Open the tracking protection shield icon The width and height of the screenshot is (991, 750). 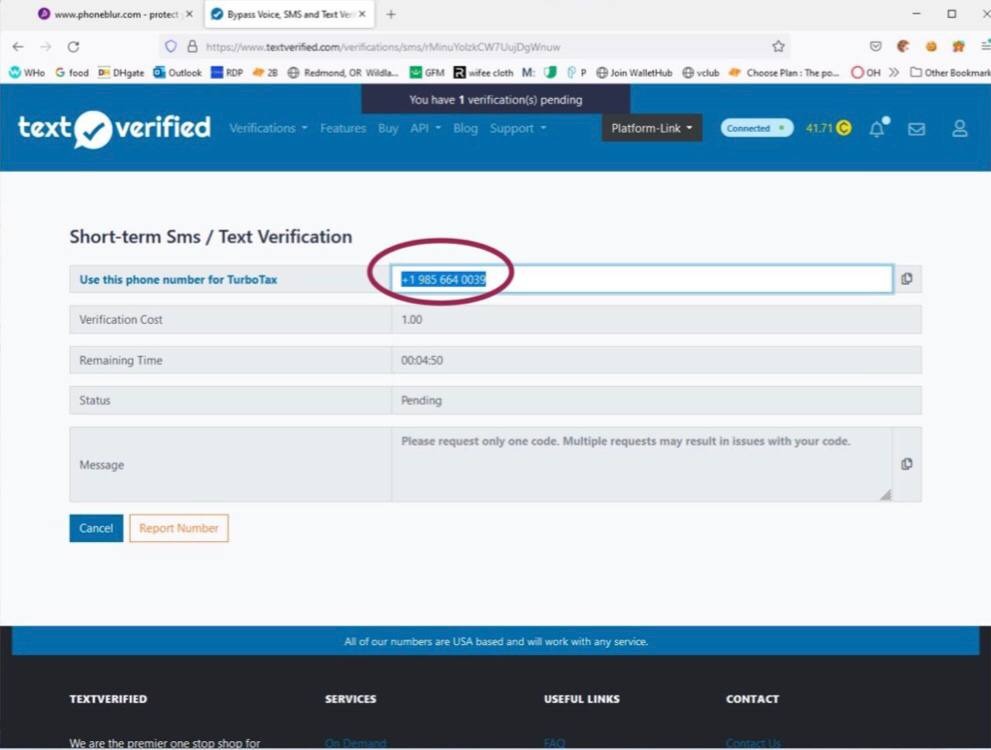point(171,46)
